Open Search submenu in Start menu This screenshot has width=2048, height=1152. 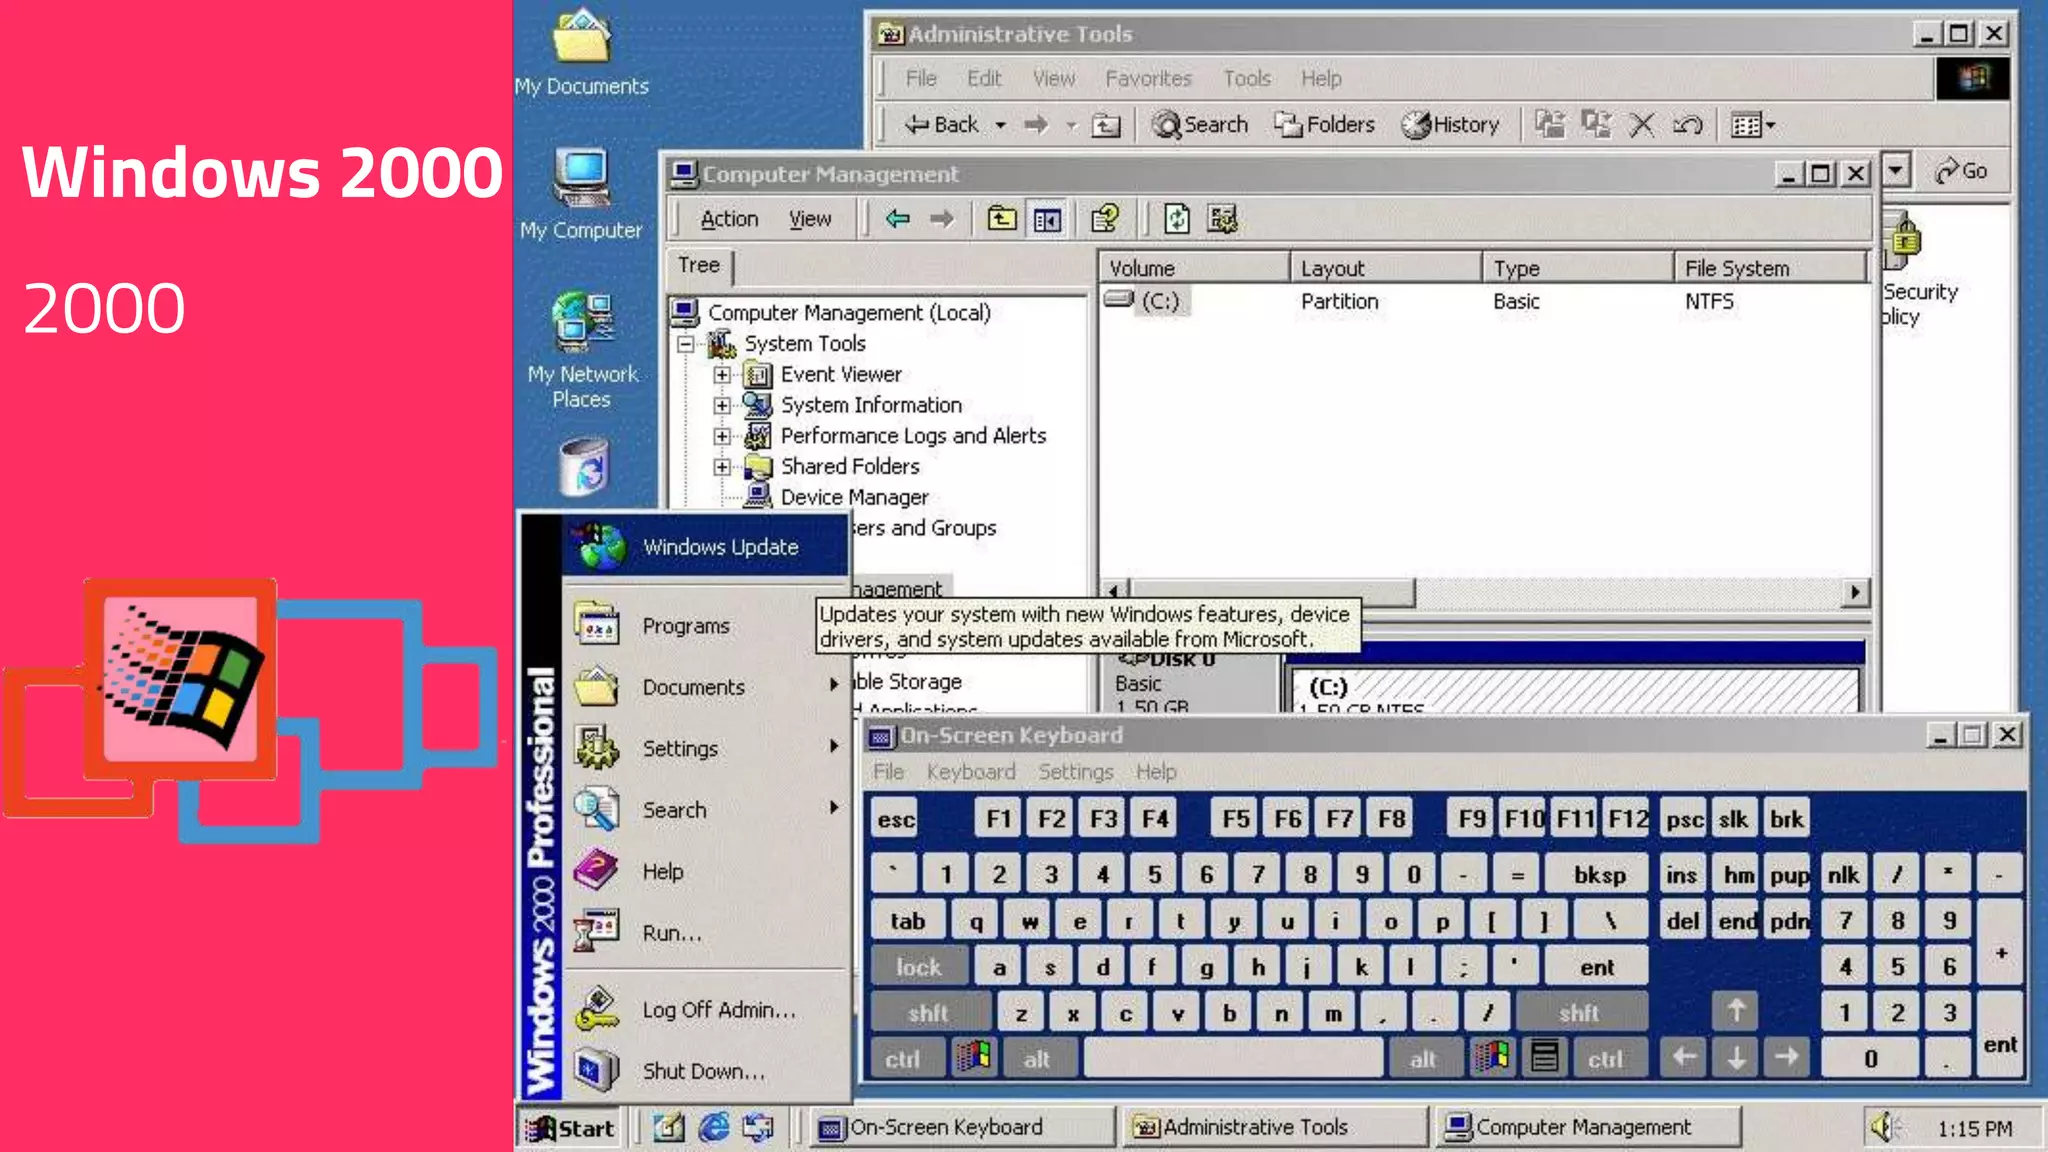pyautogui.click(x=706, y=810)
